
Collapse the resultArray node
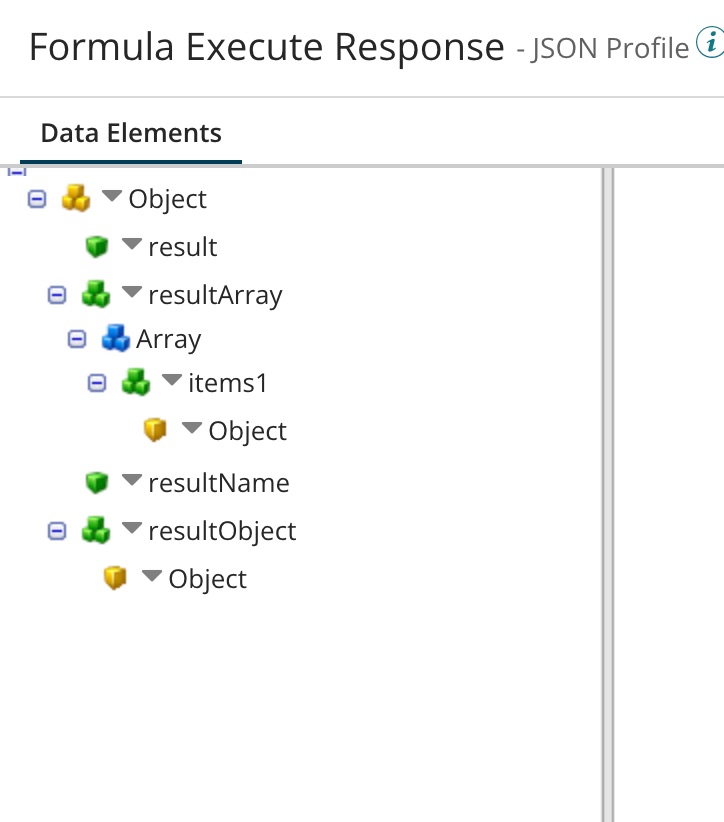click(57, 293)
